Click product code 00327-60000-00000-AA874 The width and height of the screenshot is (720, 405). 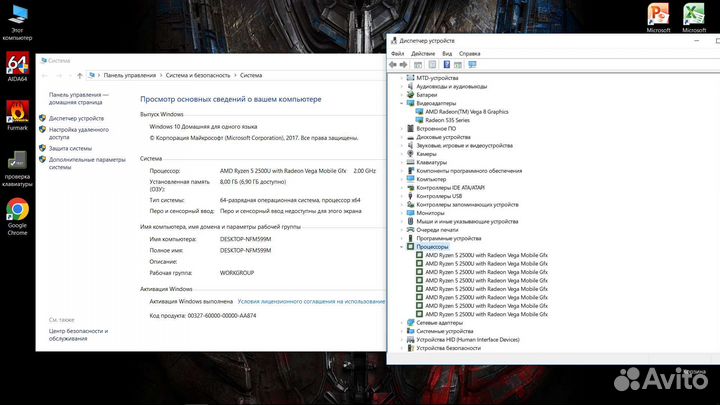(x=222, y=316)
